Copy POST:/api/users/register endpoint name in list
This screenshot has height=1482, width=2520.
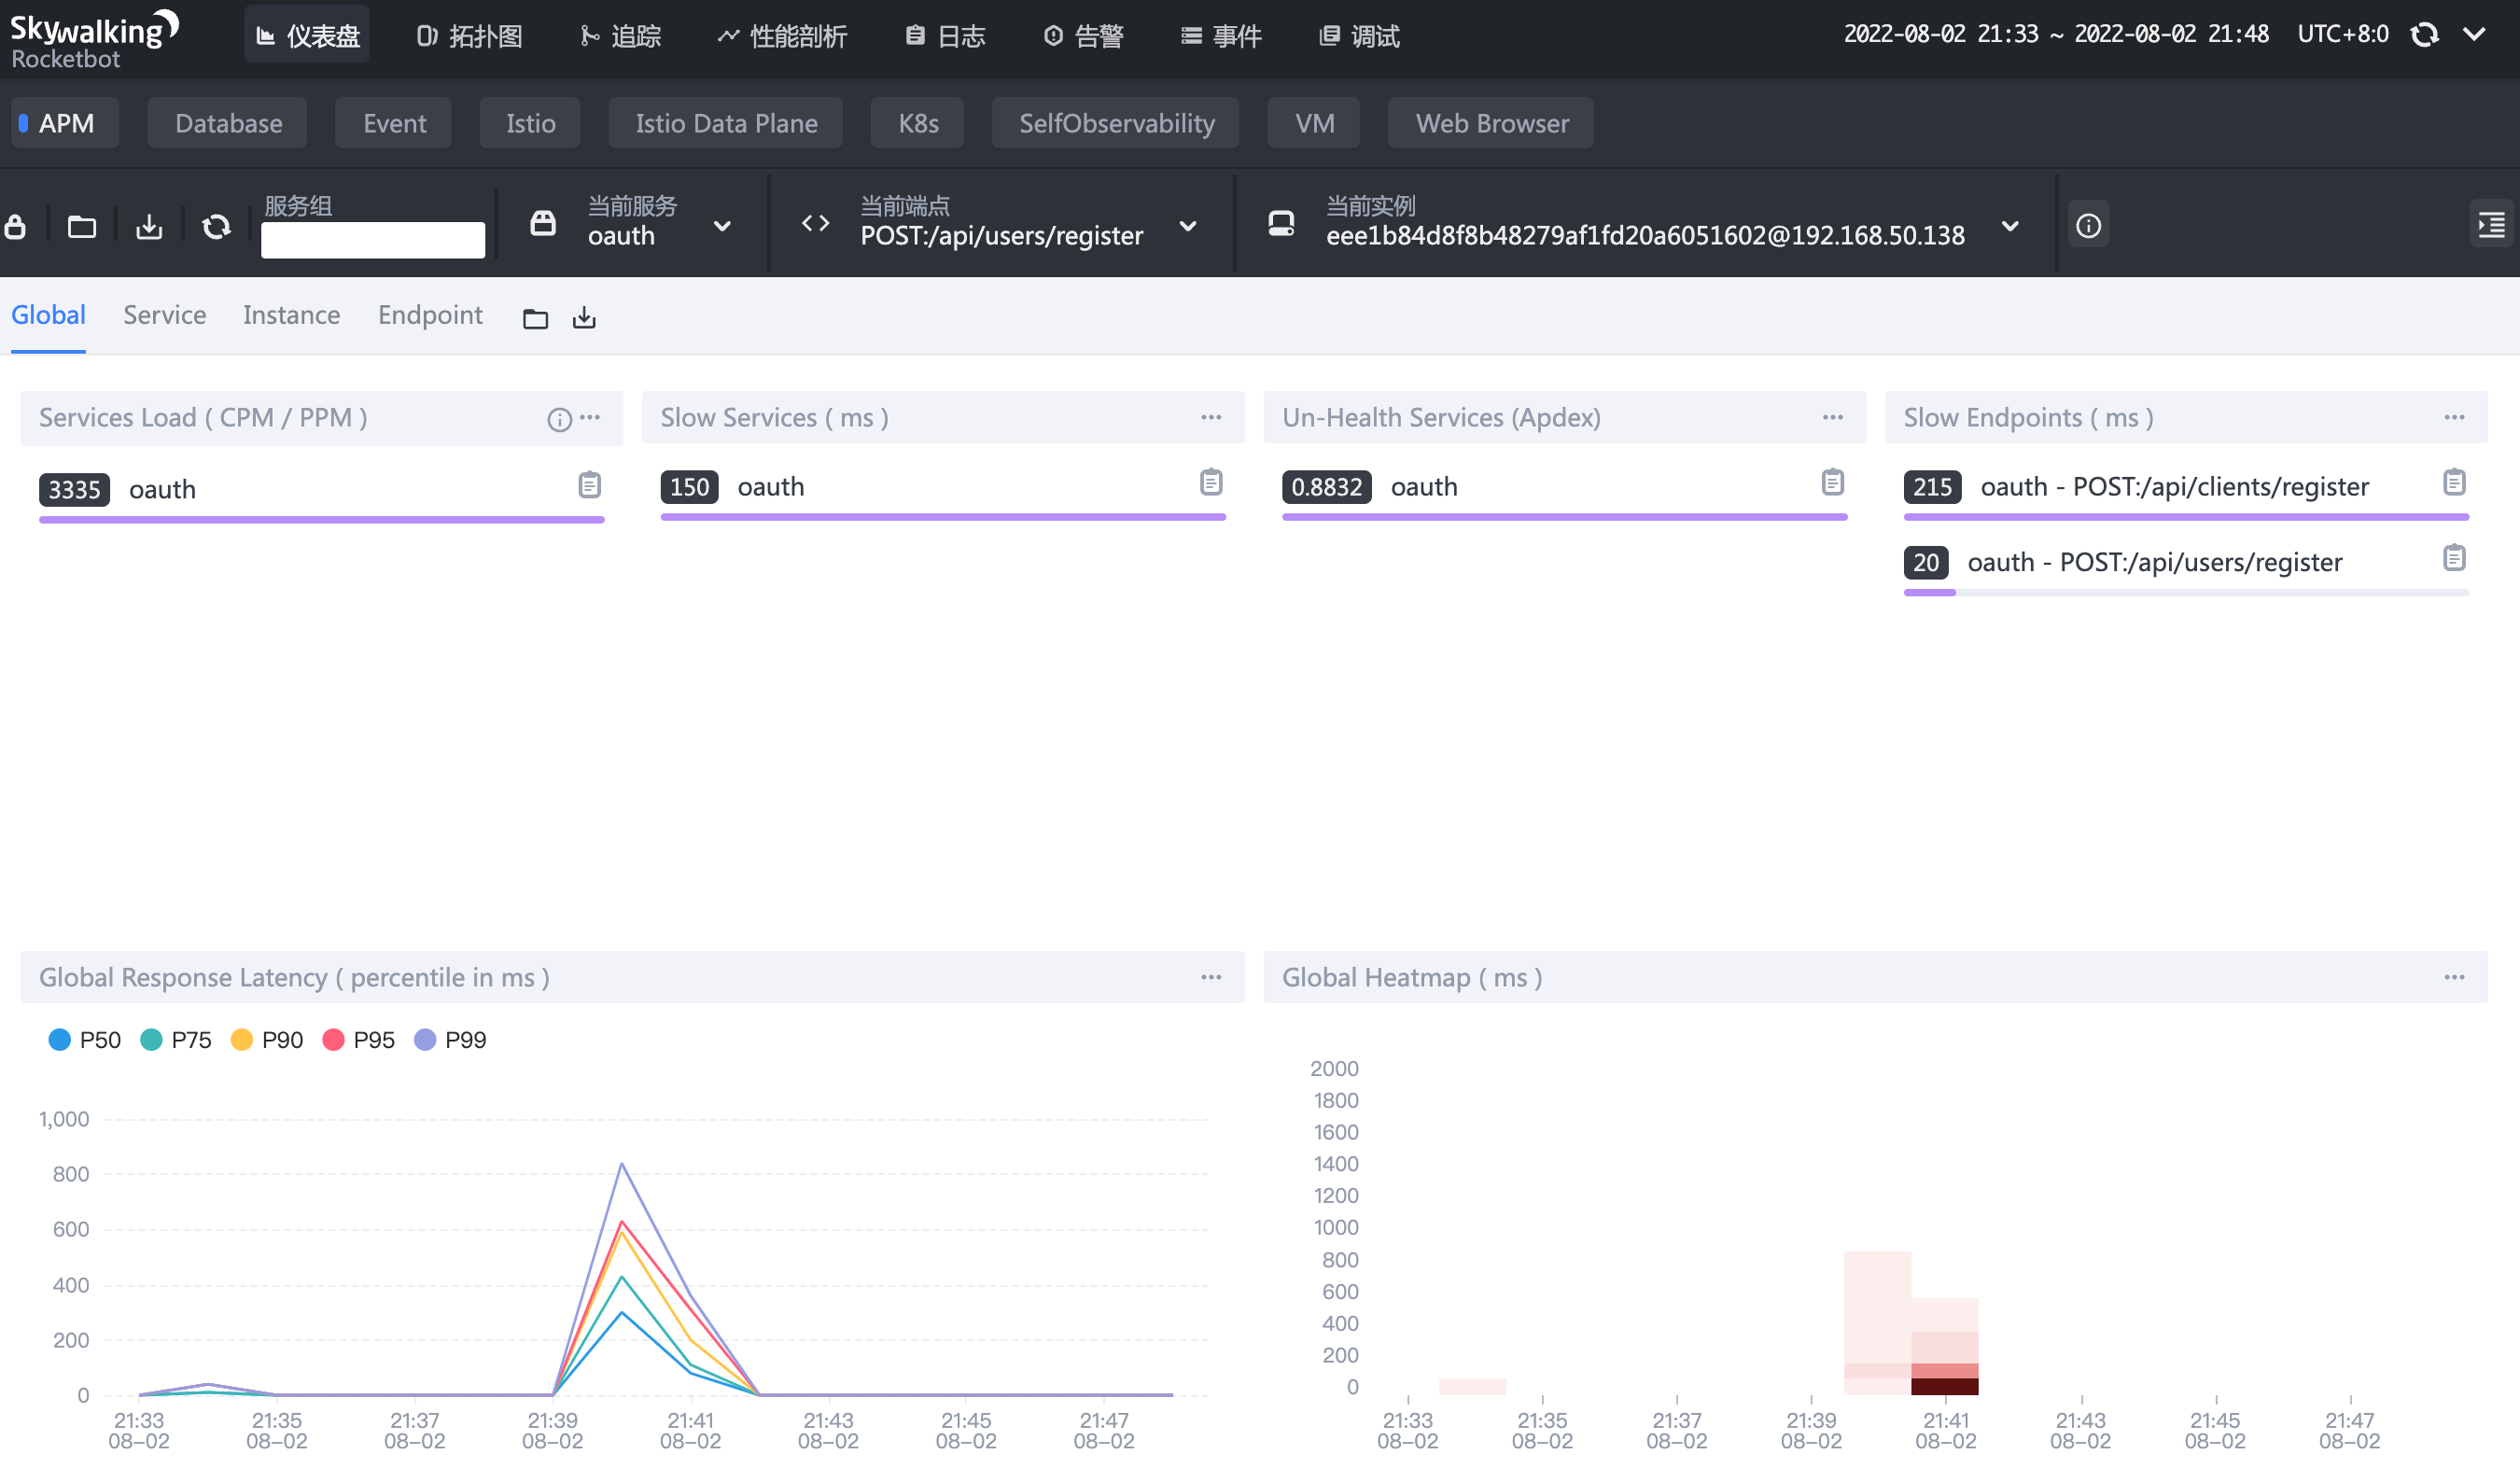pyautogui.click(x=2454, y=557)
